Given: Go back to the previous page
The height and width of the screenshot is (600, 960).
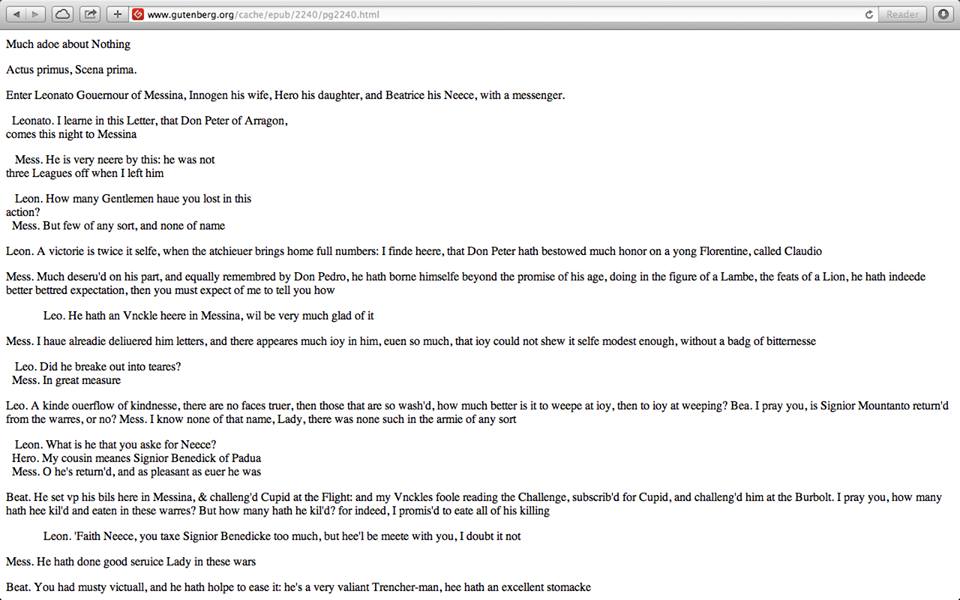Looking at the screenshot, I should [x=17, y=14].
